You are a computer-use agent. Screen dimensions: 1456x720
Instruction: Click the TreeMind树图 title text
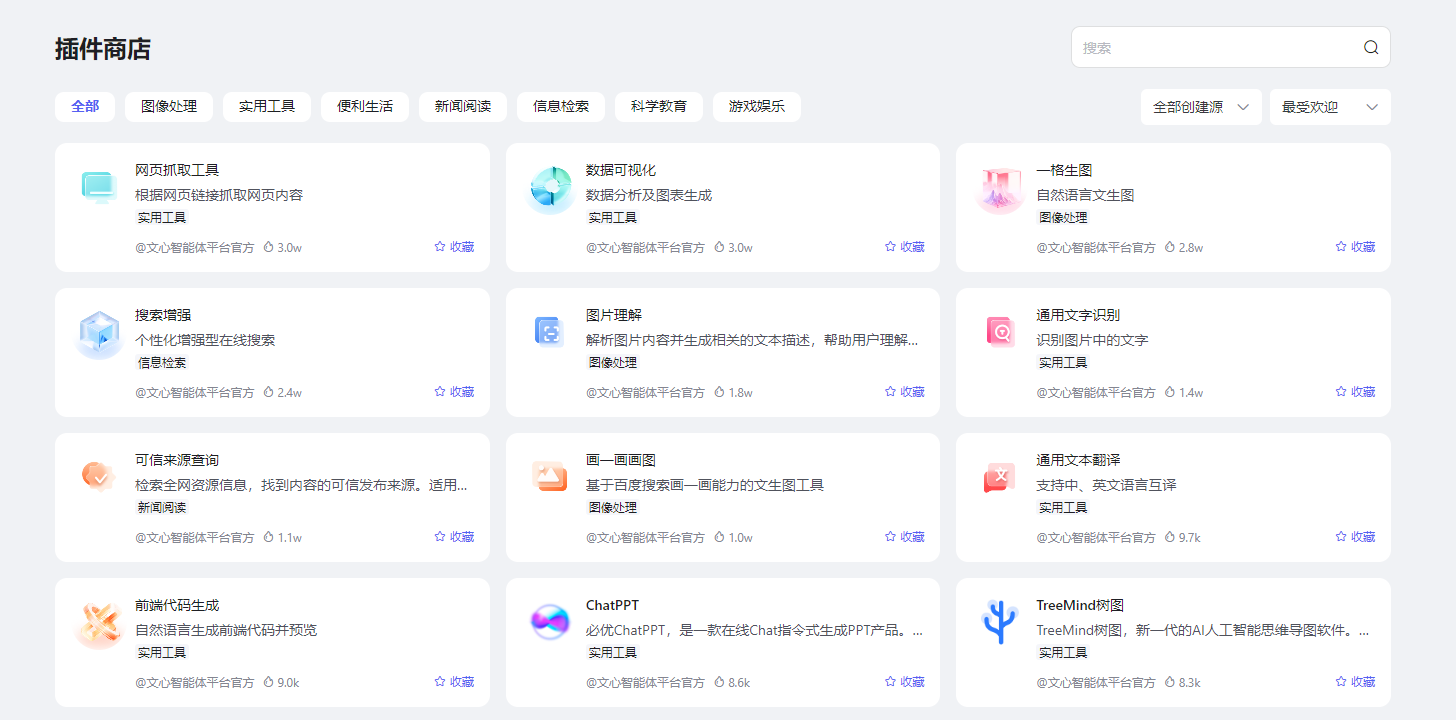1080,605
